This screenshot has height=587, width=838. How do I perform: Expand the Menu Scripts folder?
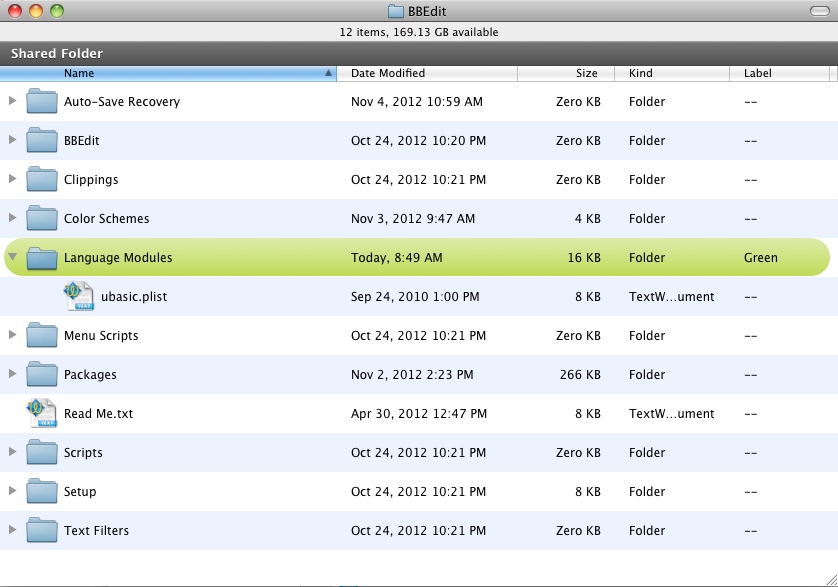pyautogui.click(x=12, y=335)
